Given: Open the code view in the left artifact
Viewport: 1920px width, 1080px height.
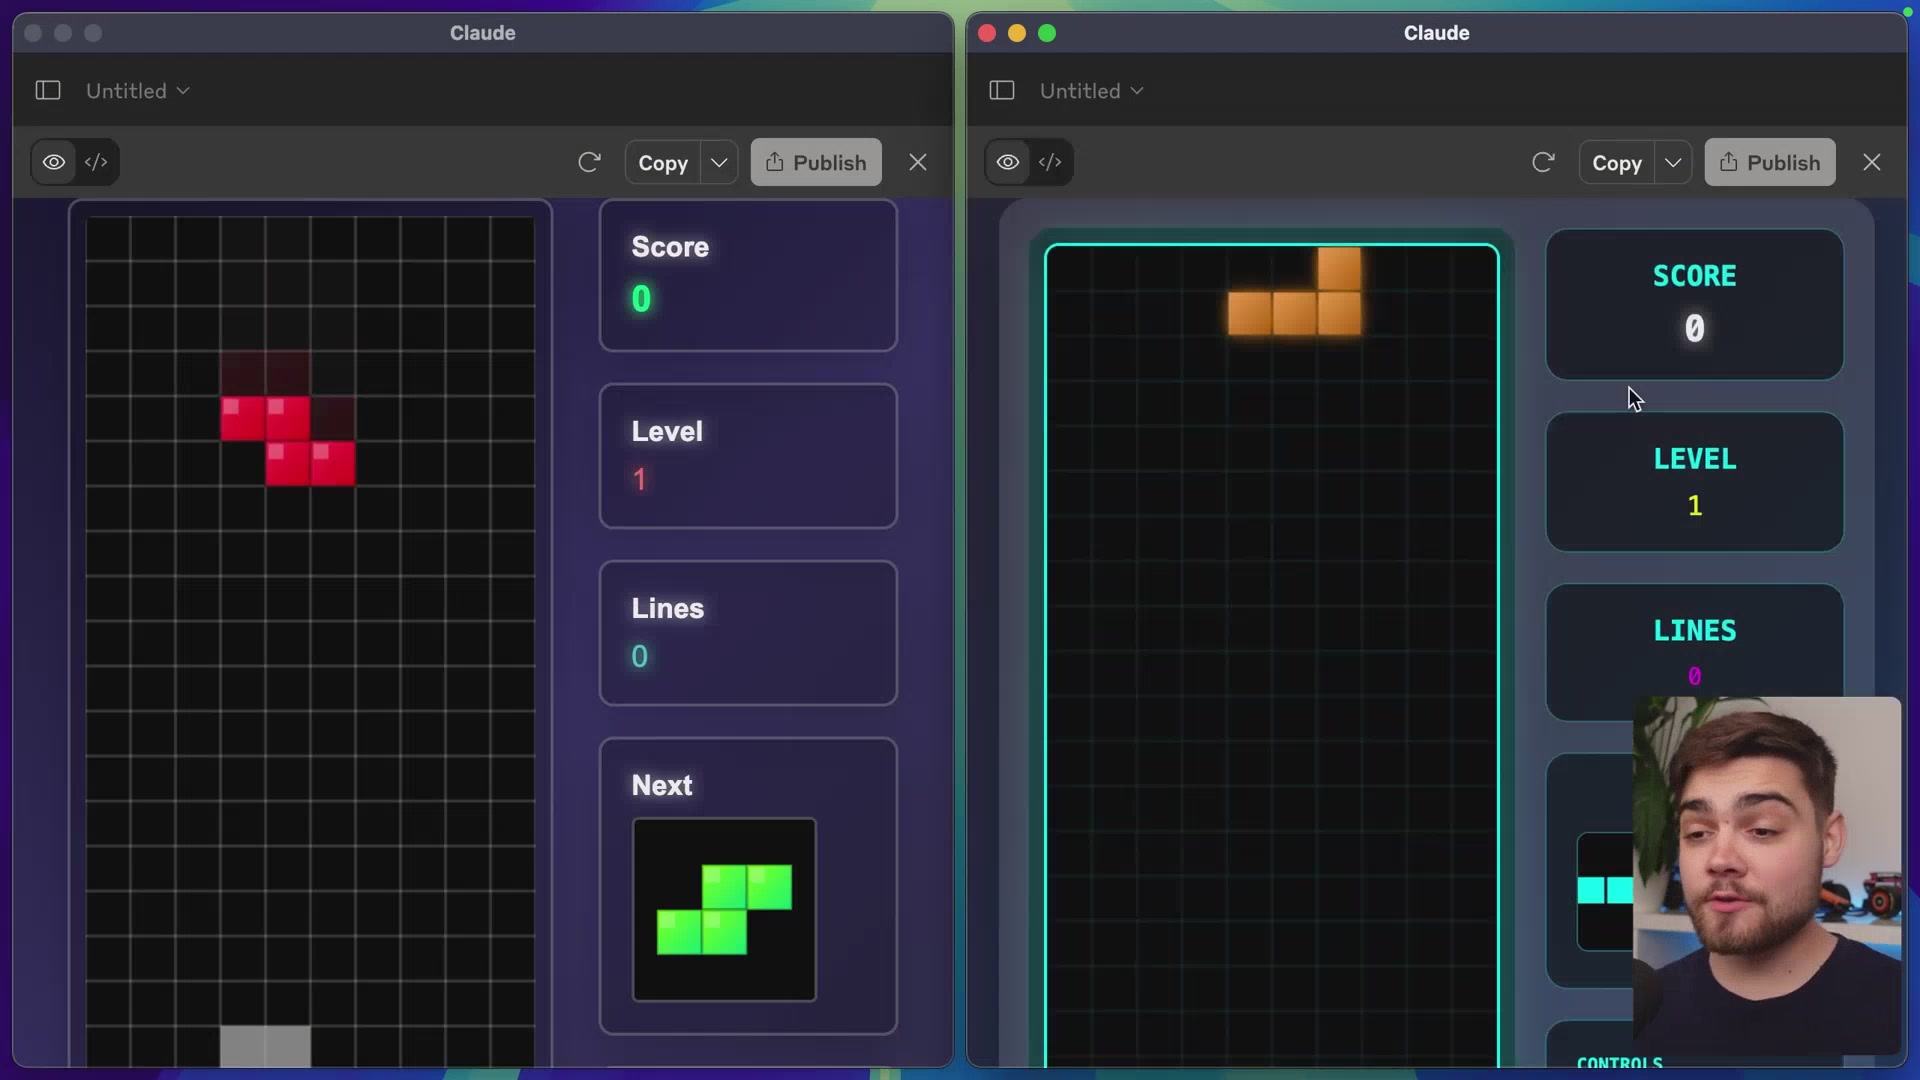Looking at the screenshot, I should (x=97, y=162).
